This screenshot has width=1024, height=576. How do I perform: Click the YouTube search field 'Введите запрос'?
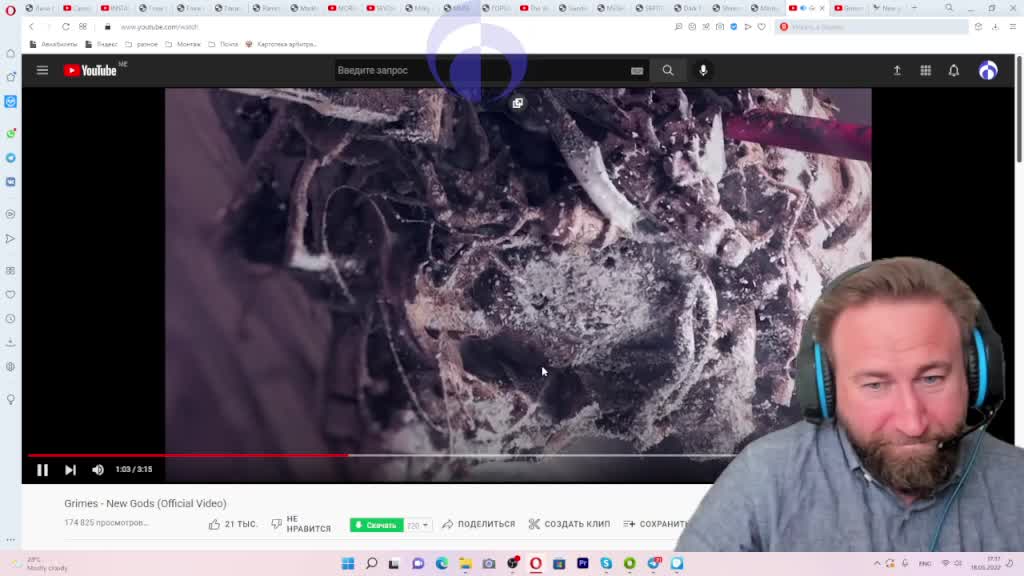click(x=480, y=71)
